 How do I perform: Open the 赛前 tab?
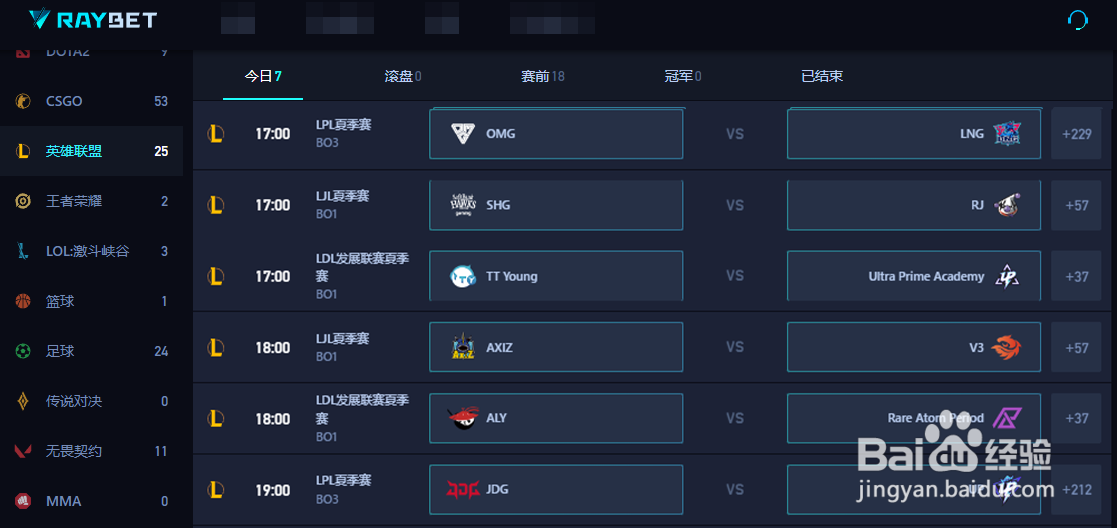pyautogui.click(x=542, y=76)
